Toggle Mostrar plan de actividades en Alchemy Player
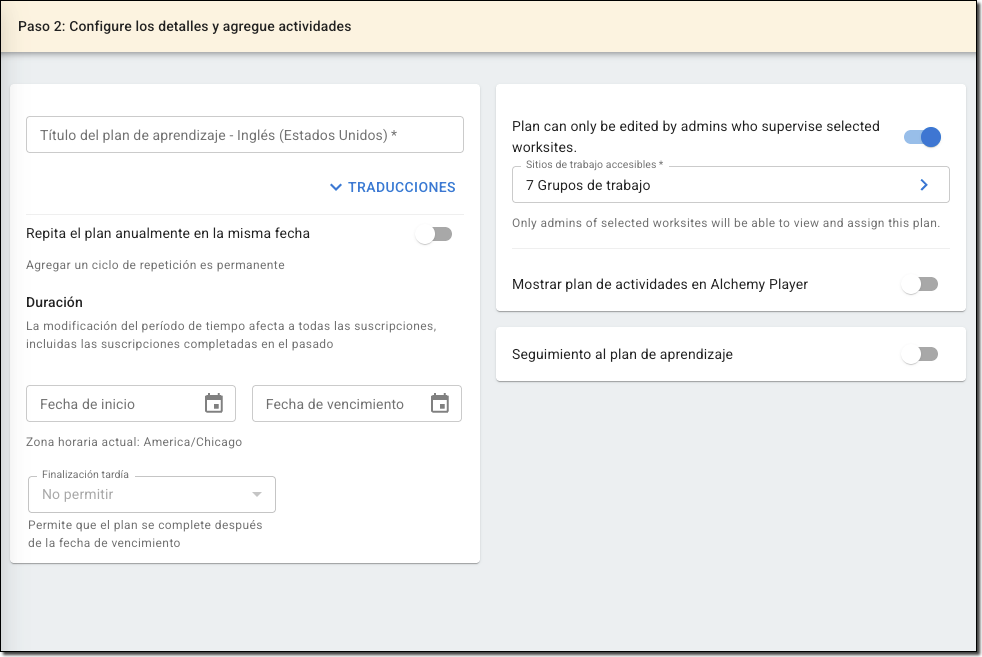 [x=920, y=284]
